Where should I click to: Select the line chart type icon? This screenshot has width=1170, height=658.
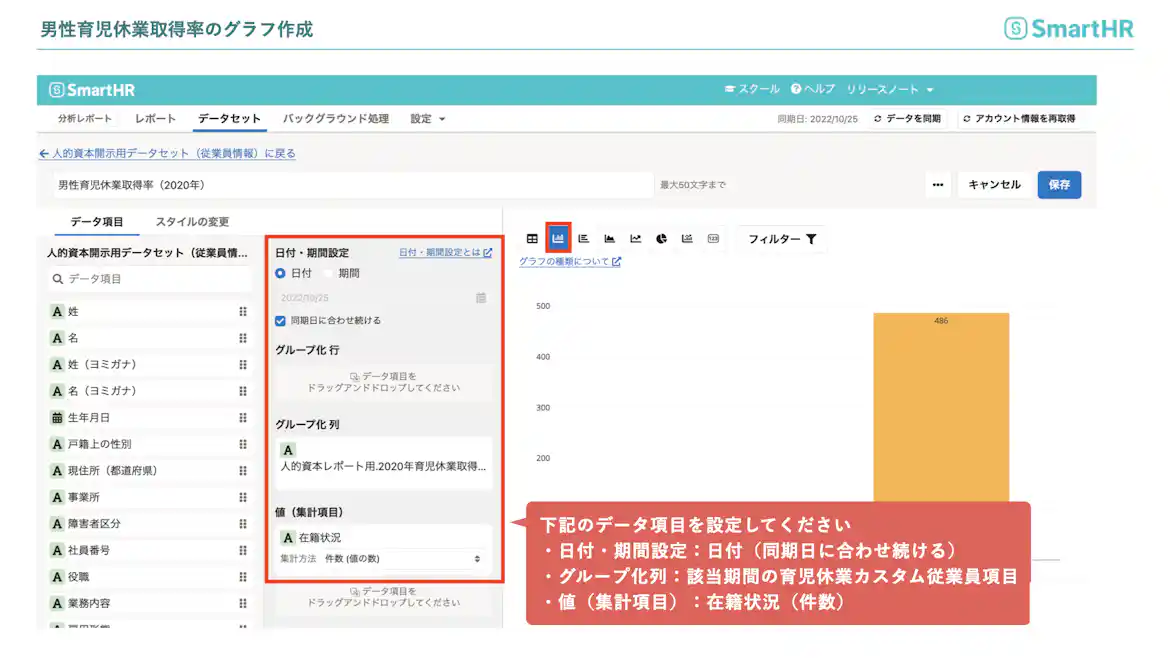click(x=637, y=237)
